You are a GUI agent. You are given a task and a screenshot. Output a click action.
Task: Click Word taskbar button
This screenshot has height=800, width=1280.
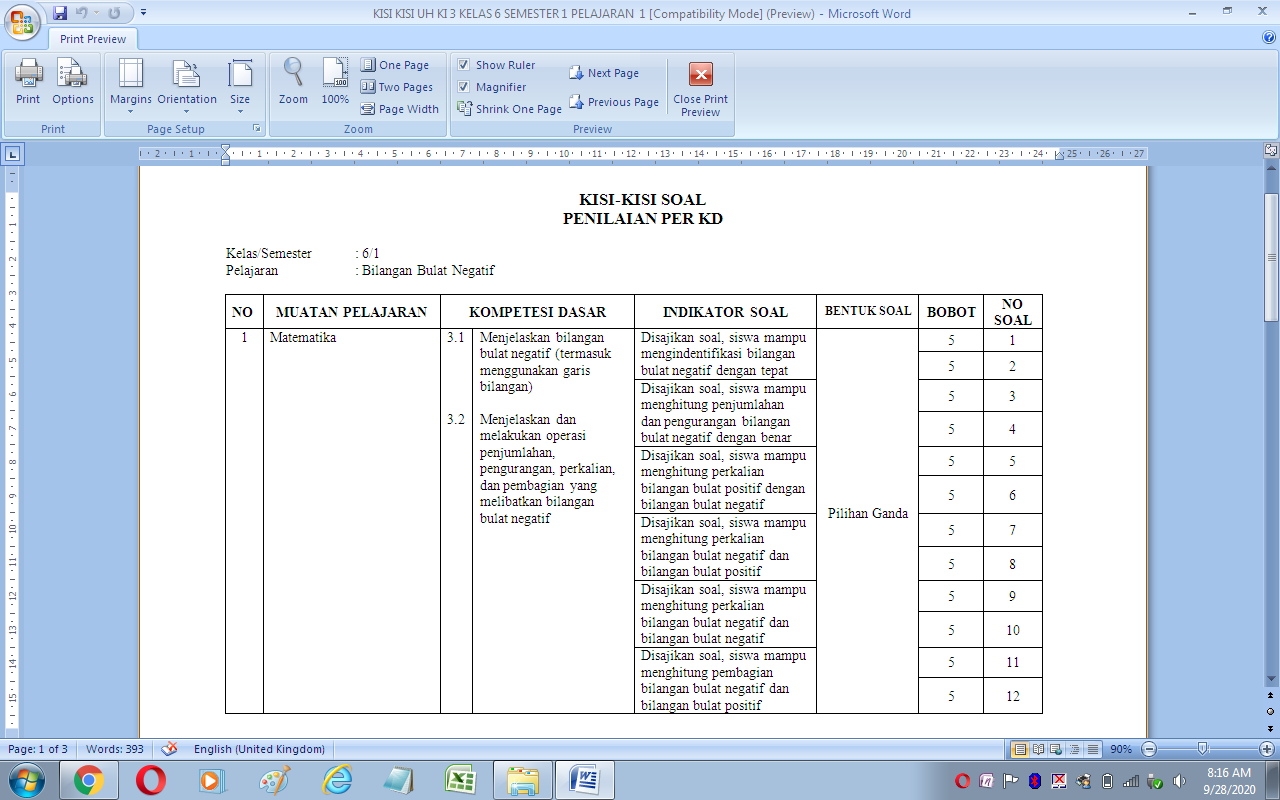(x=584, y=780)
